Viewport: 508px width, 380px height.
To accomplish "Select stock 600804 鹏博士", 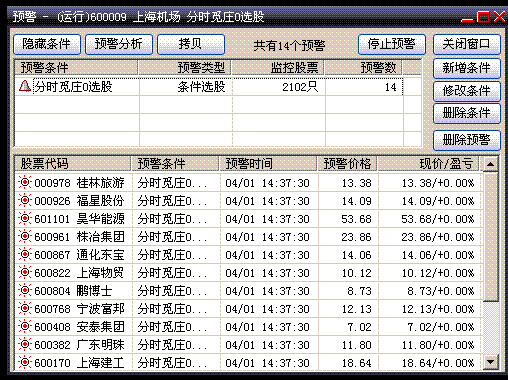I will pos(73,291).
